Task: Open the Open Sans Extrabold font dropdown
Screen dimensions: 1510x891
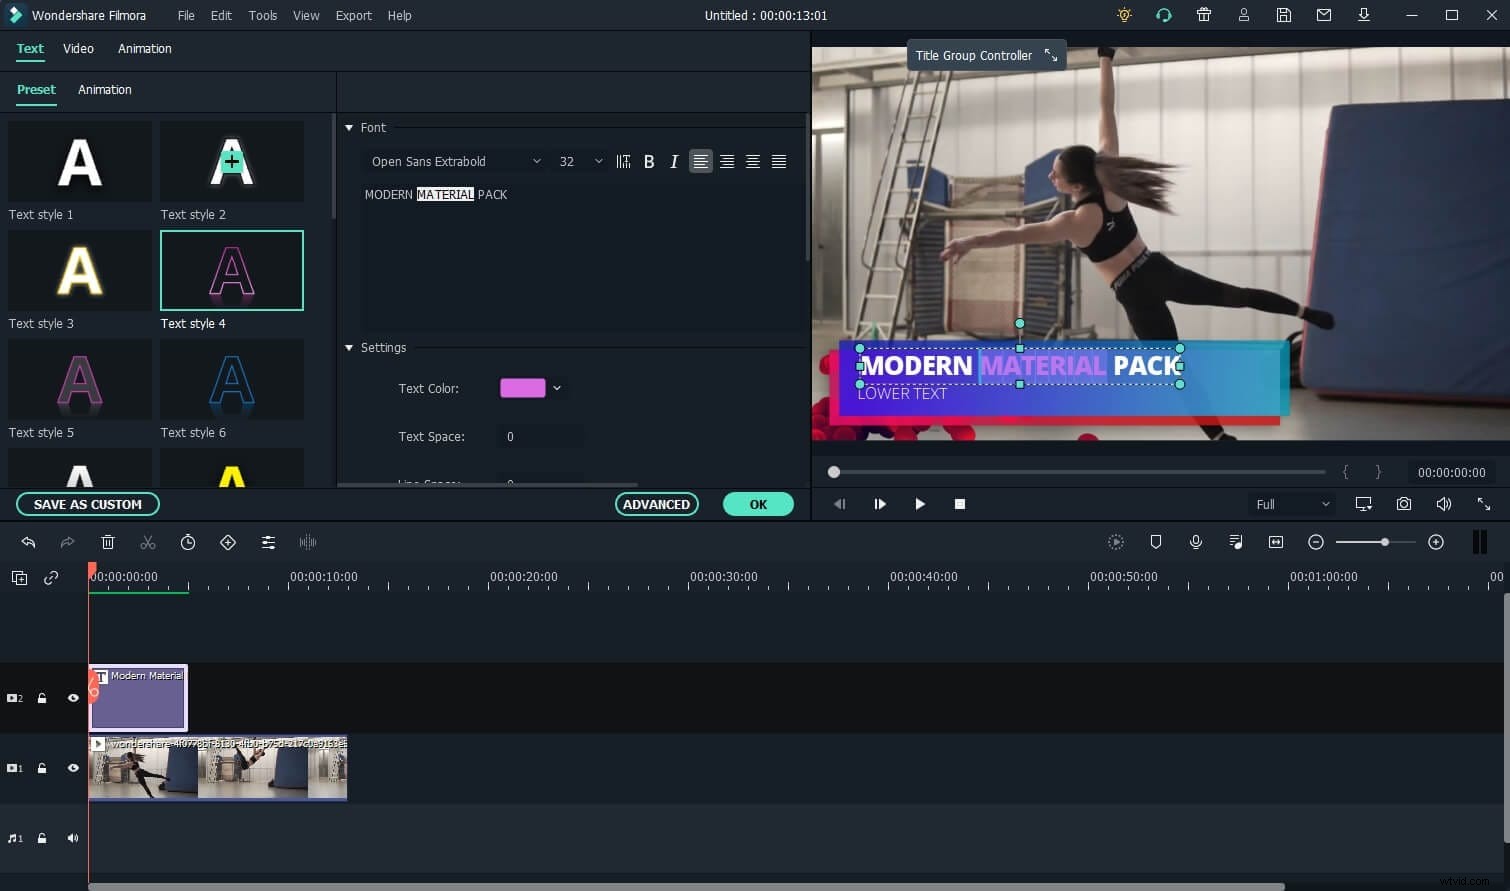Action: pos(455,161)
